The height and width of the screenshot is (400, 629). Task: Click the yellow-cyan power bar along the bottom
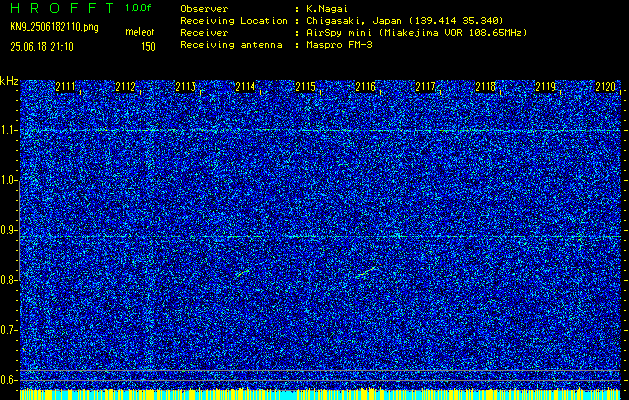click(x=320, y=394)
